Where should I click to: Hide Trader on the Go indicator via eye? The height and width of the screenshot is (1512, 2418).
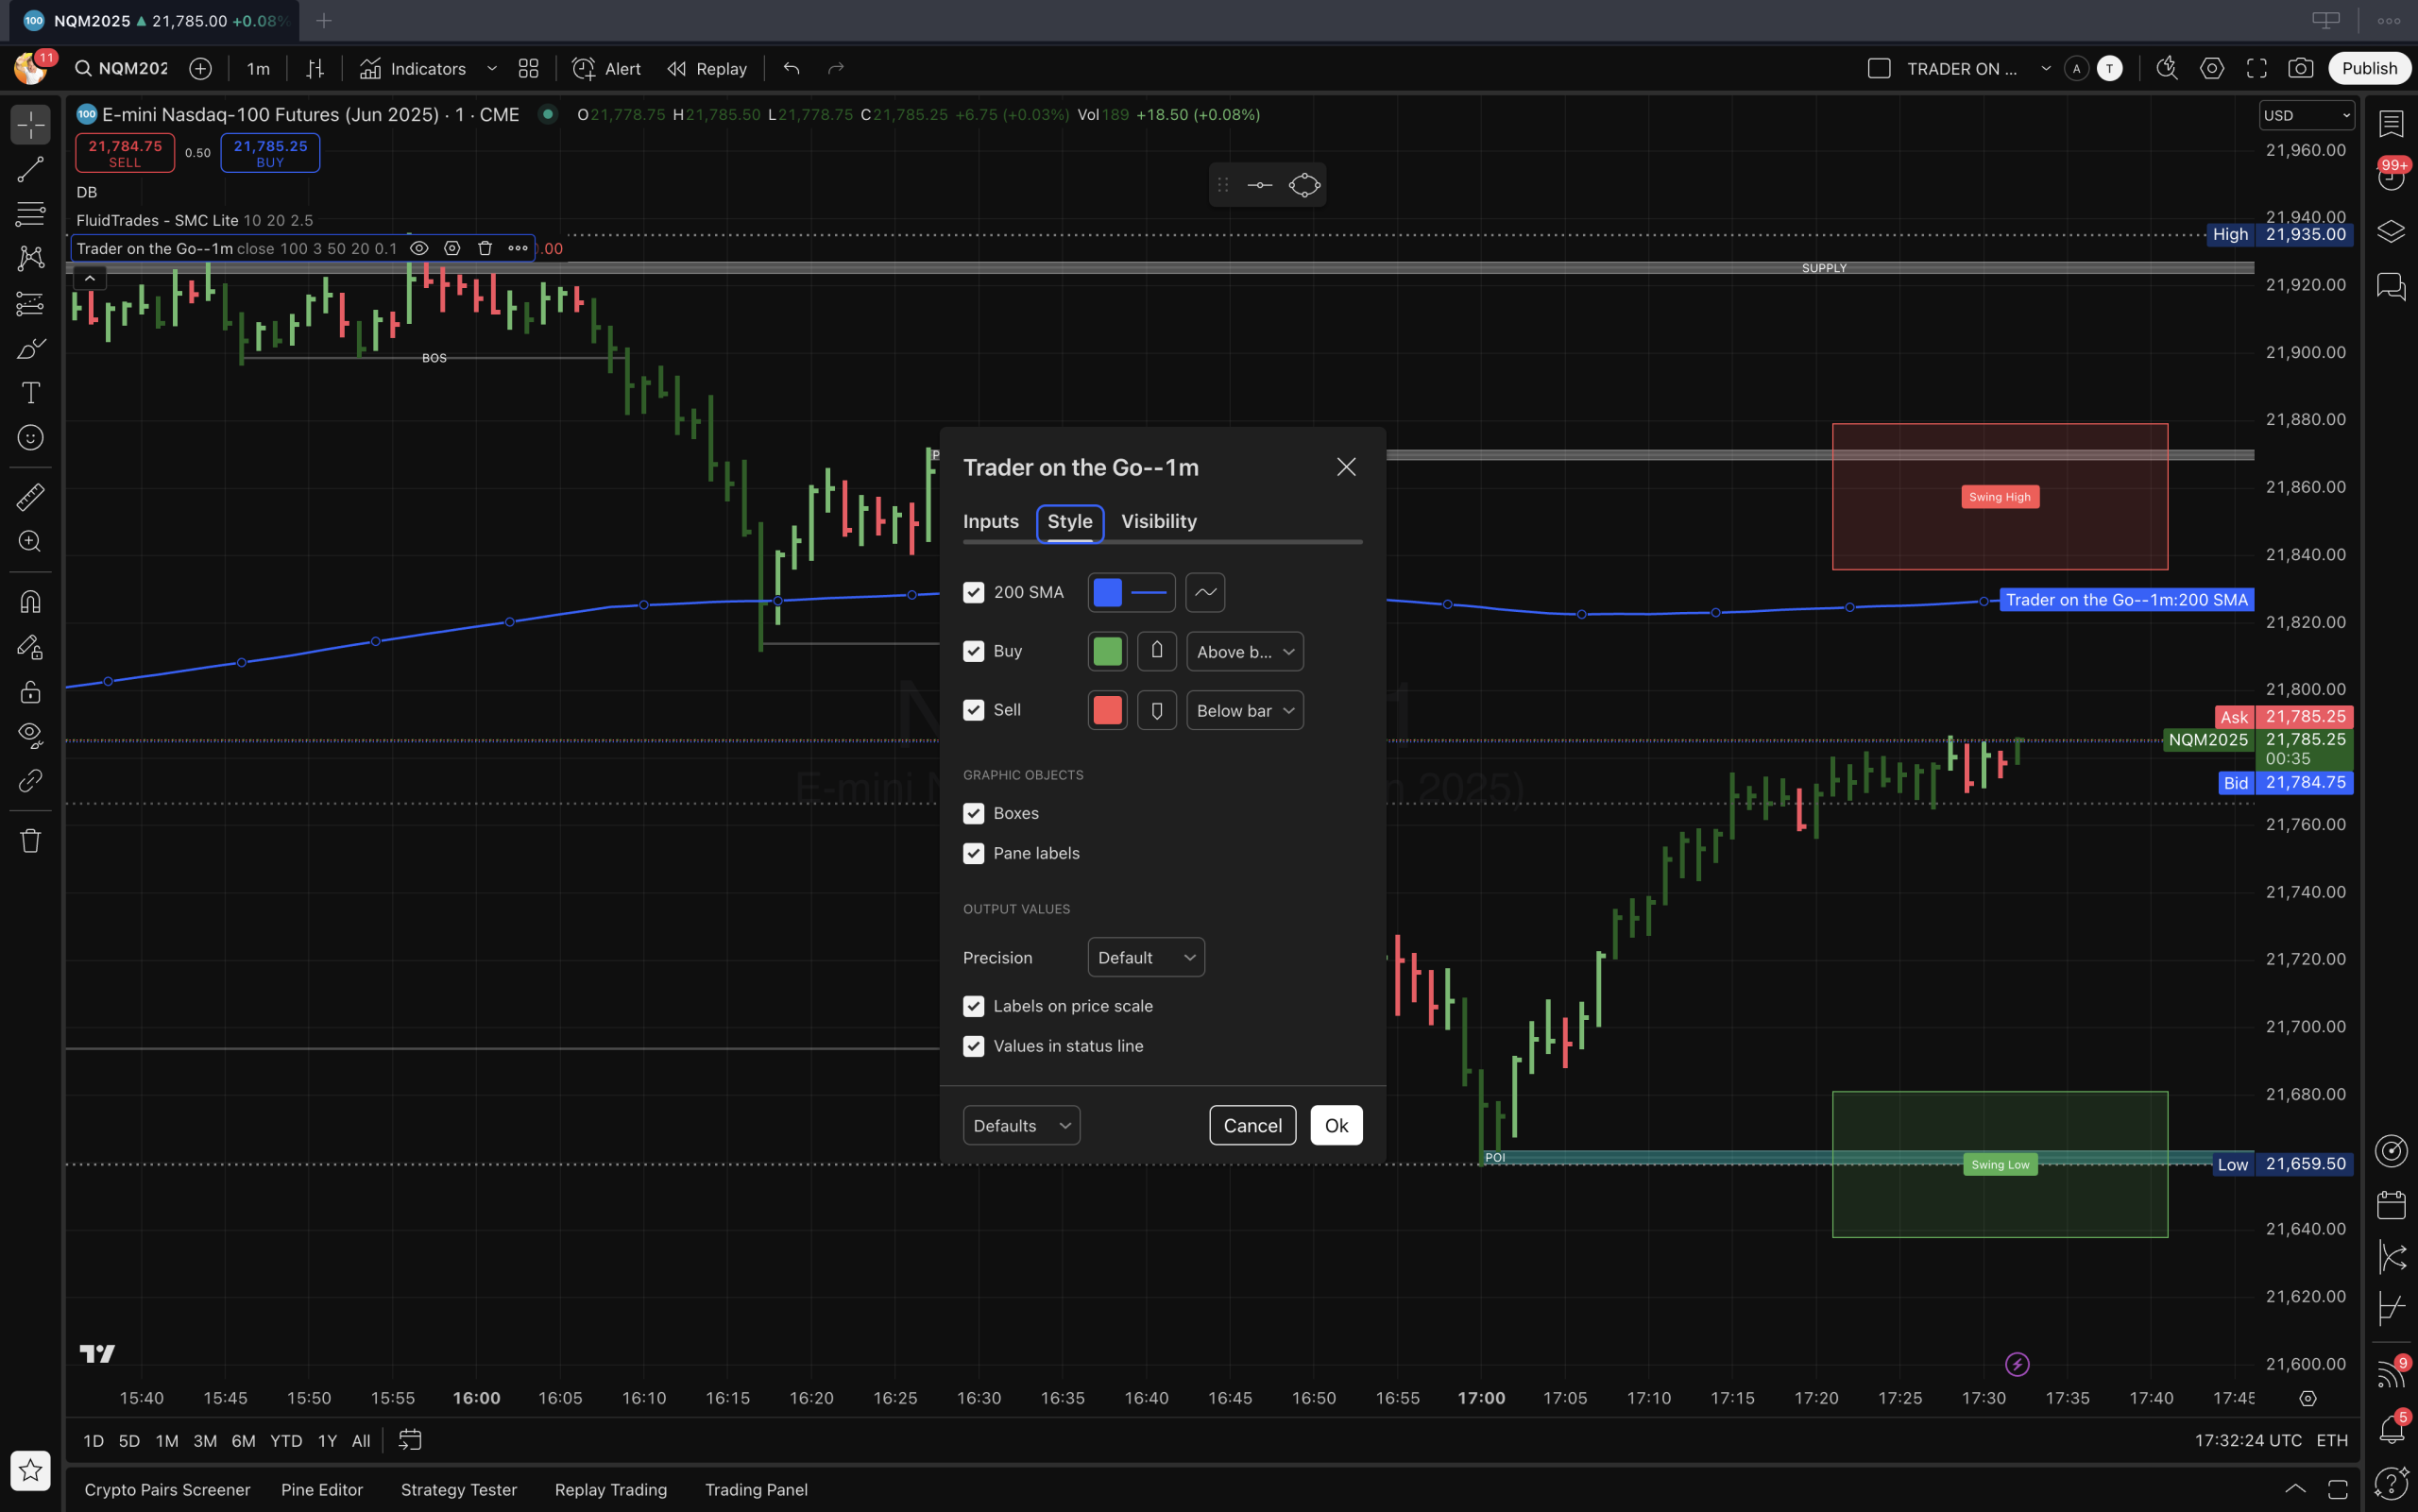[x=419, y=248]
